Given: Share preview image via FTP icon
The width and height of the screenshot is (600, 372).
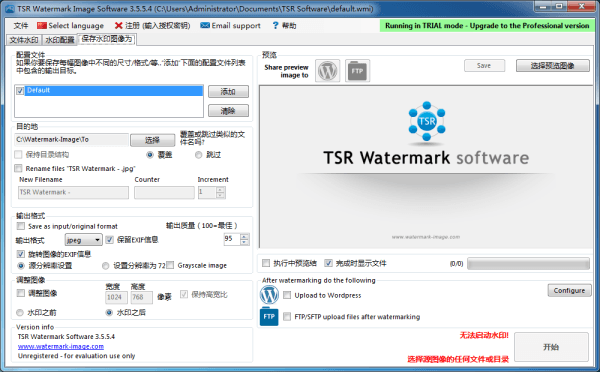Looking at the screenshot, I should coord(357,71).
